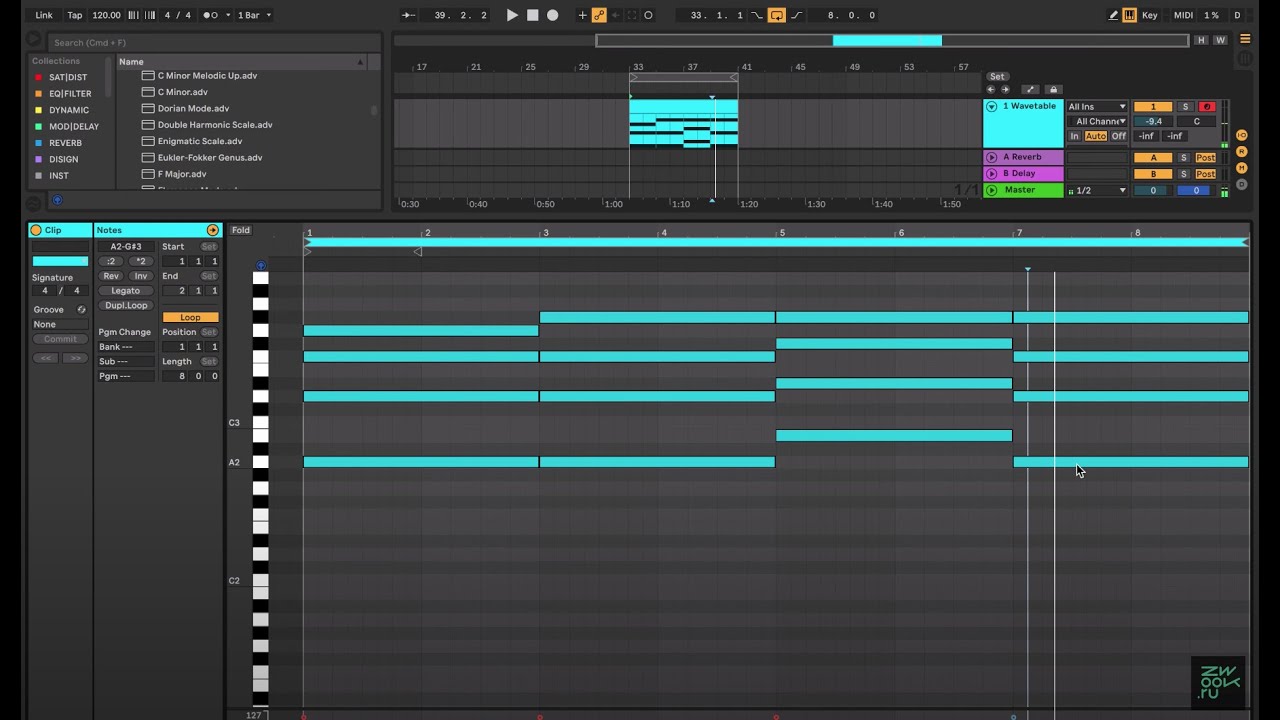The height and width of the screenshot is (720, 1280).
Task: Open All Ins input type dropdown
Action: click(1097, 106)
